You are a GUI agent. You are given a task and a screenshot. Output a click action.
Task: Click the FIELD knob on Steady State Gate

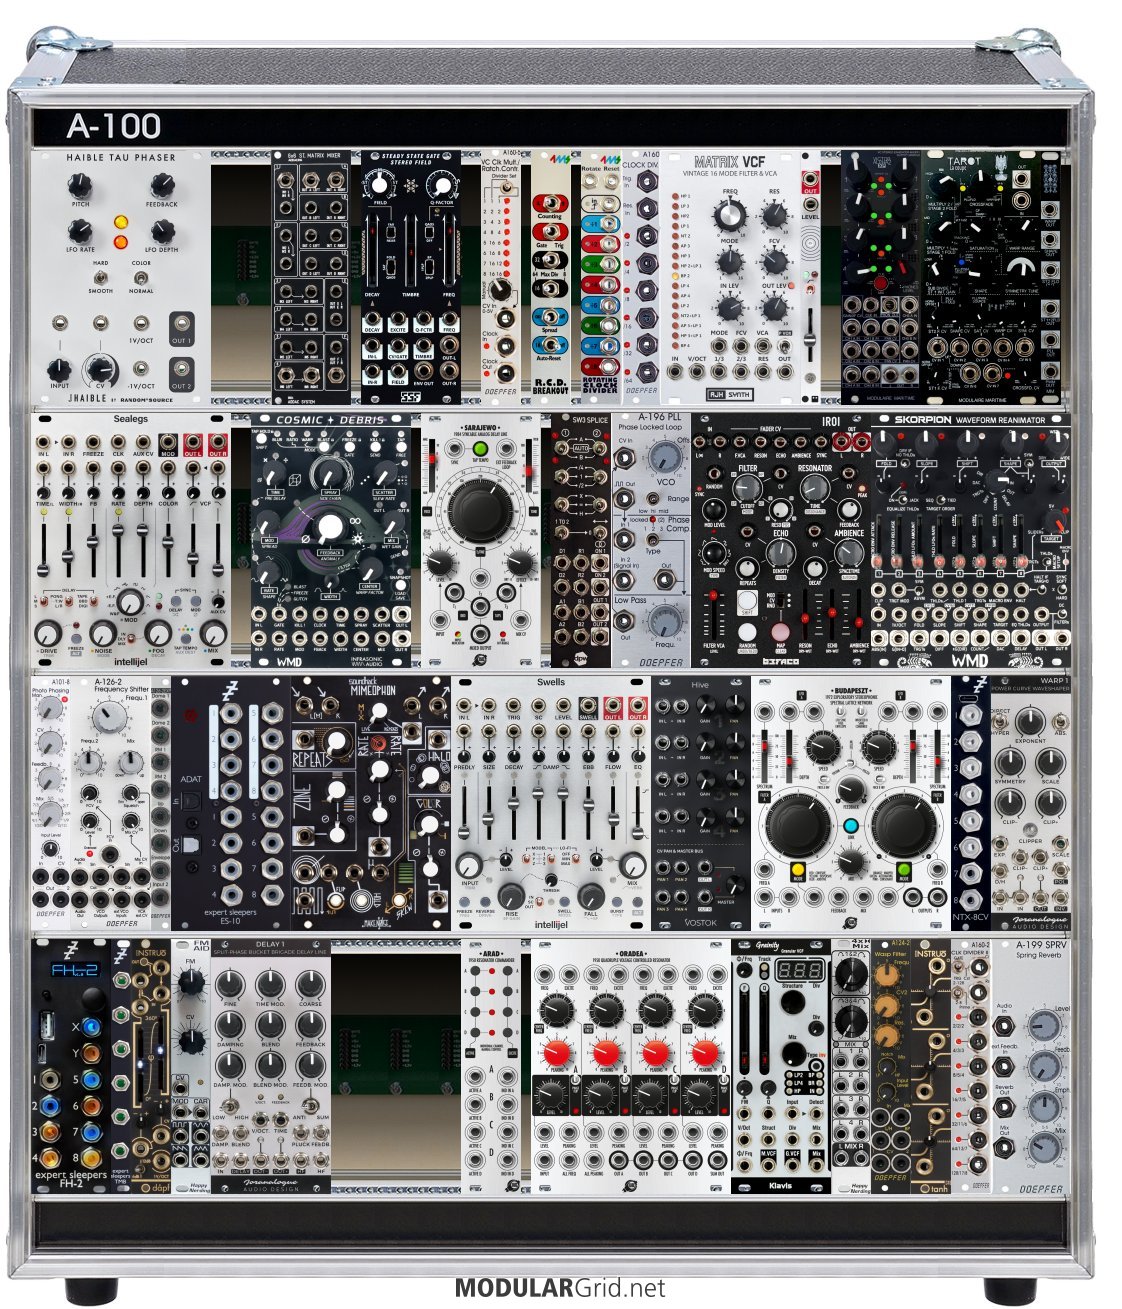pos(379,183)
